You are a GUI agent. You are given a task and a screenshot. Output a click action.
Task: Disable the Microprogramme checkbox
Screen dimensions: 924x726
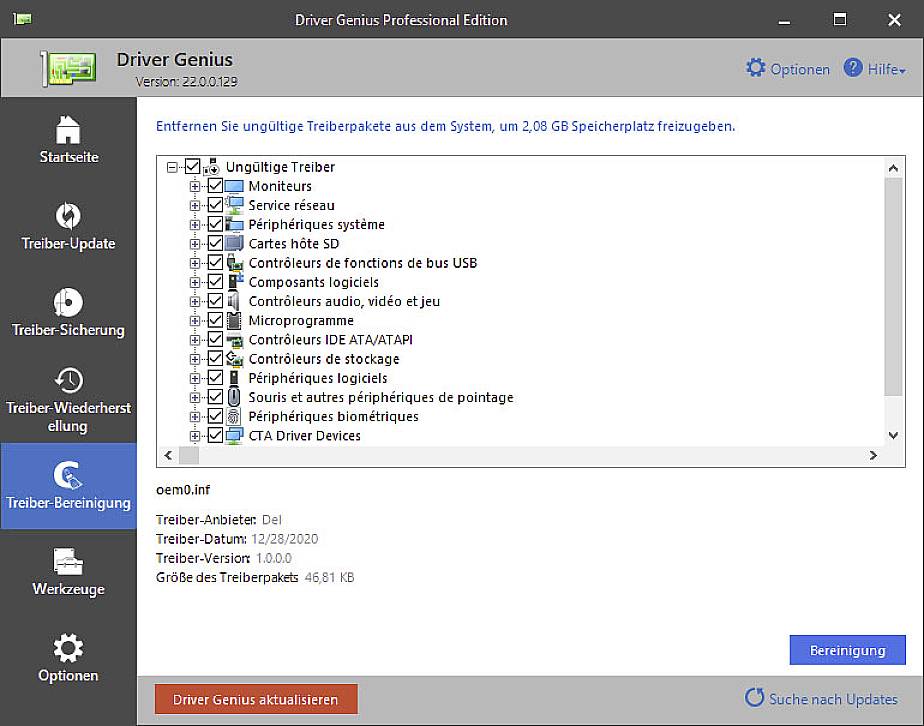[x=216, y=320]
